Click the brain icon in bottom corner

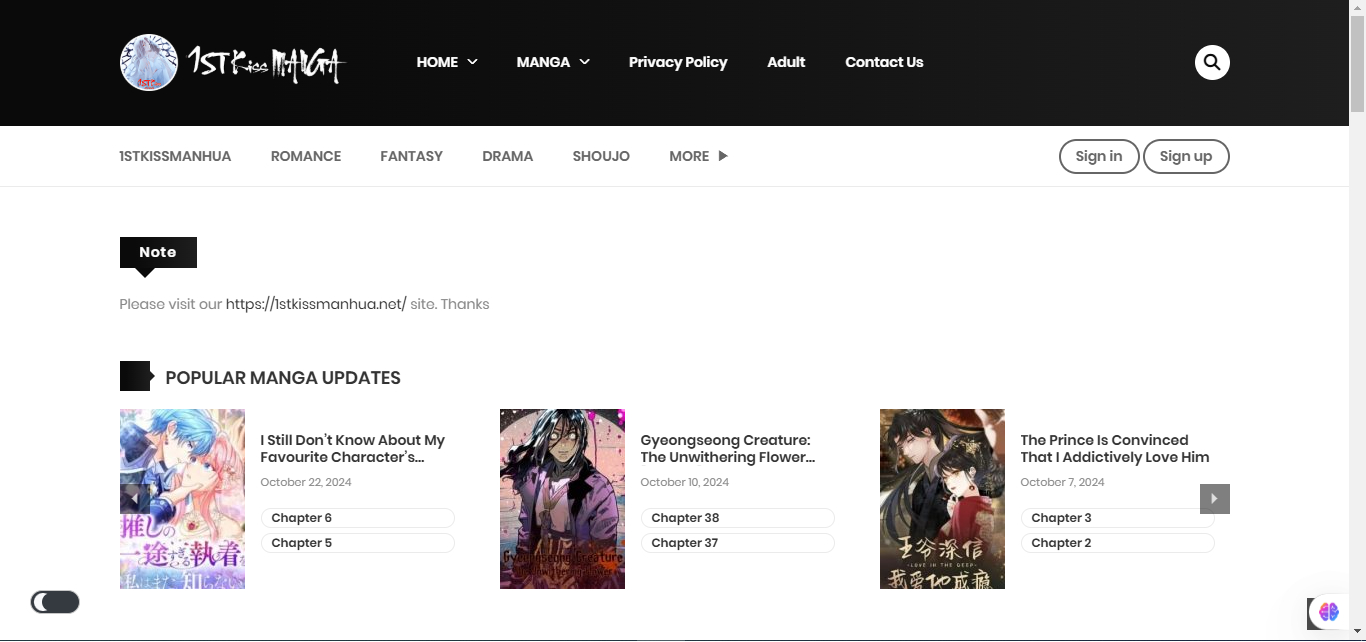(x=1328, y=611)
